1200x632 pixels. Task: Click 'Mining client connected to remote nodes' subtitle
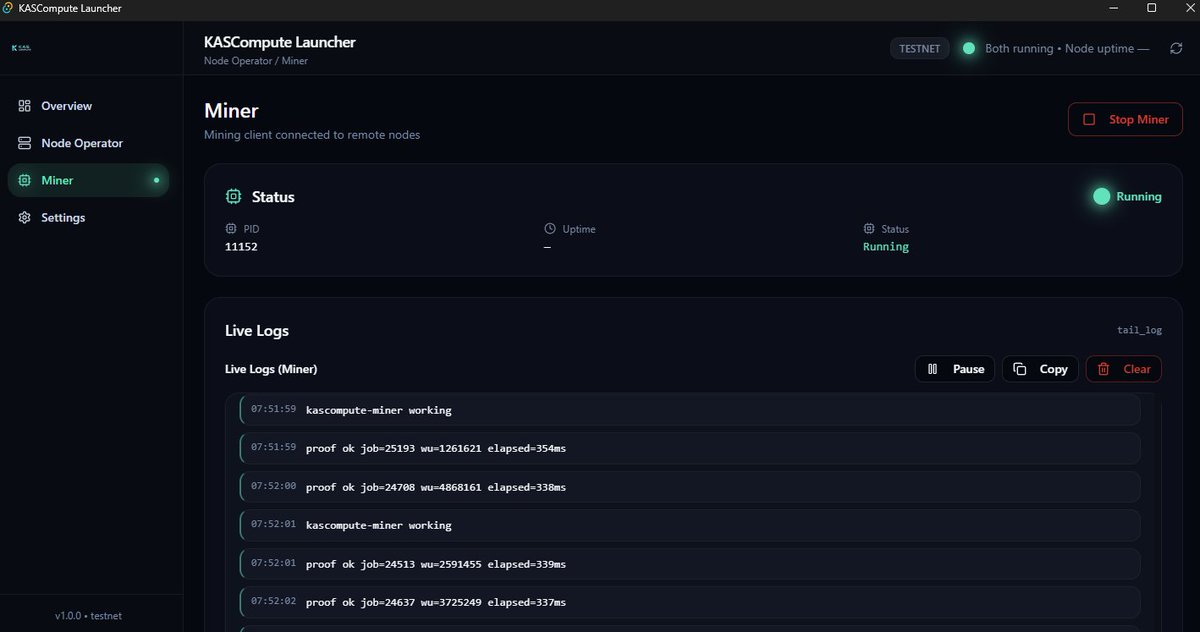coord(312,135)
